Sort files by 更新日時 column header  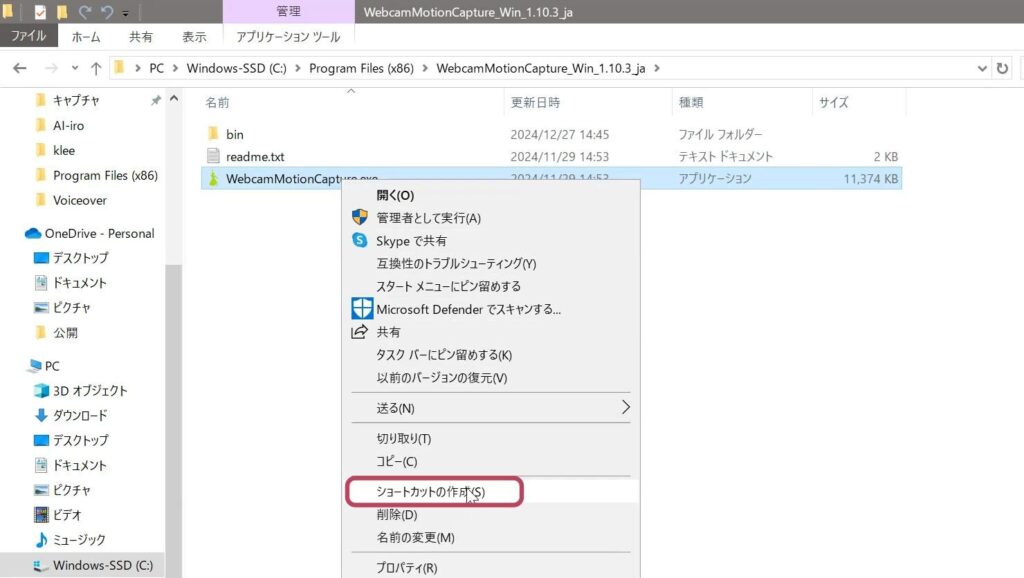(536, 102)
